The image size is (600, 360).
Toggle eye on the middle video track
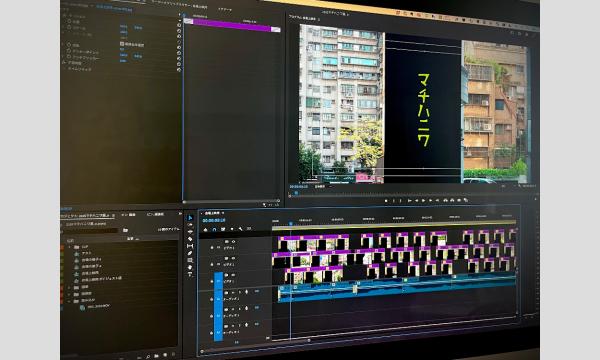point(233,258)
